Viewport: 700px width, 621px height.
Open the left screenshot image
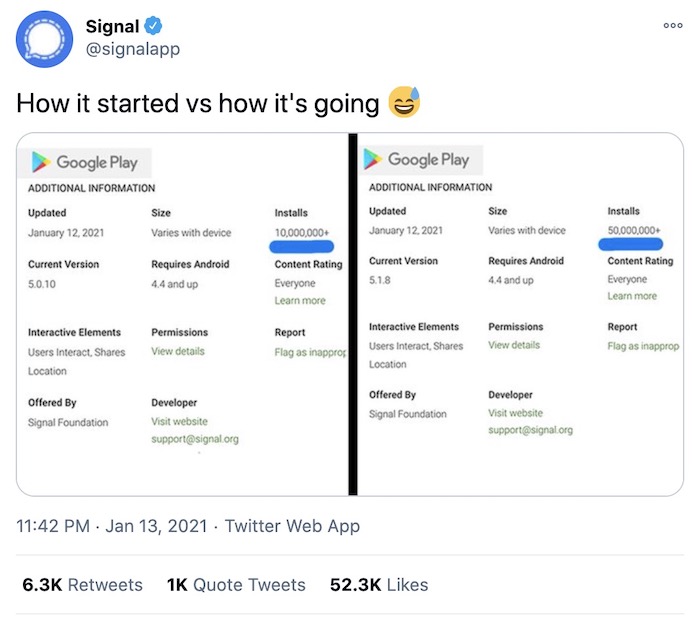tap(183, 314)
